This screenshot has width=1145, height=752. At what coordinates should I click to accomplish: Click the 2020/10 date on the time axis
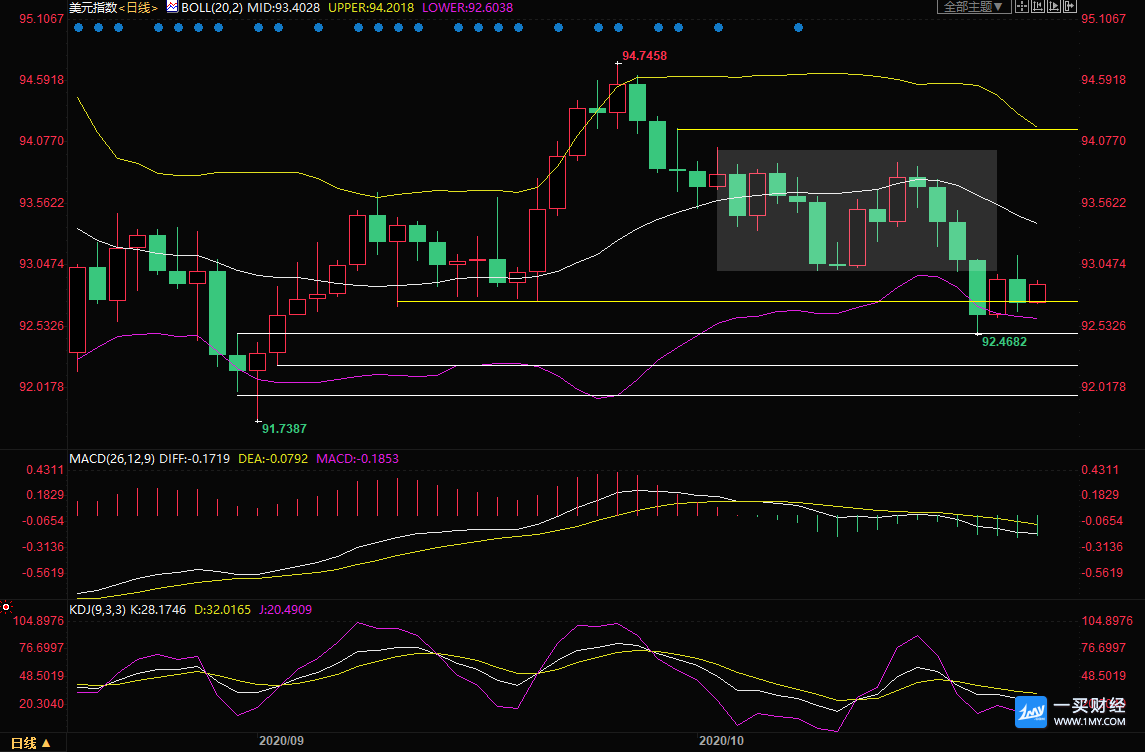tap(721, 740)
